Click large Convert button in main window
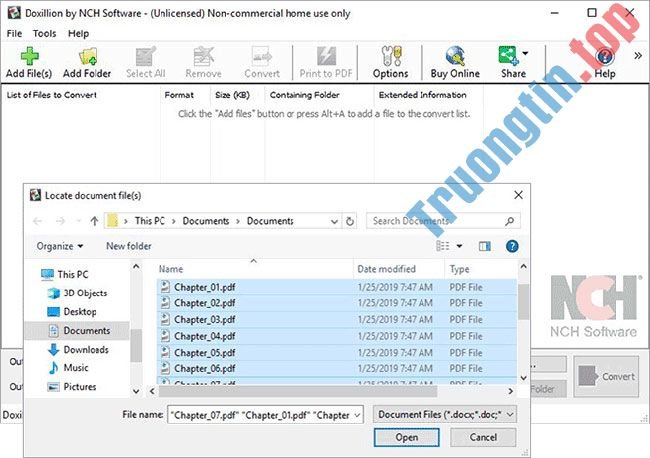The height and width of the screenshot is (458, 650). pyautogui.click(x=606, y=376)
